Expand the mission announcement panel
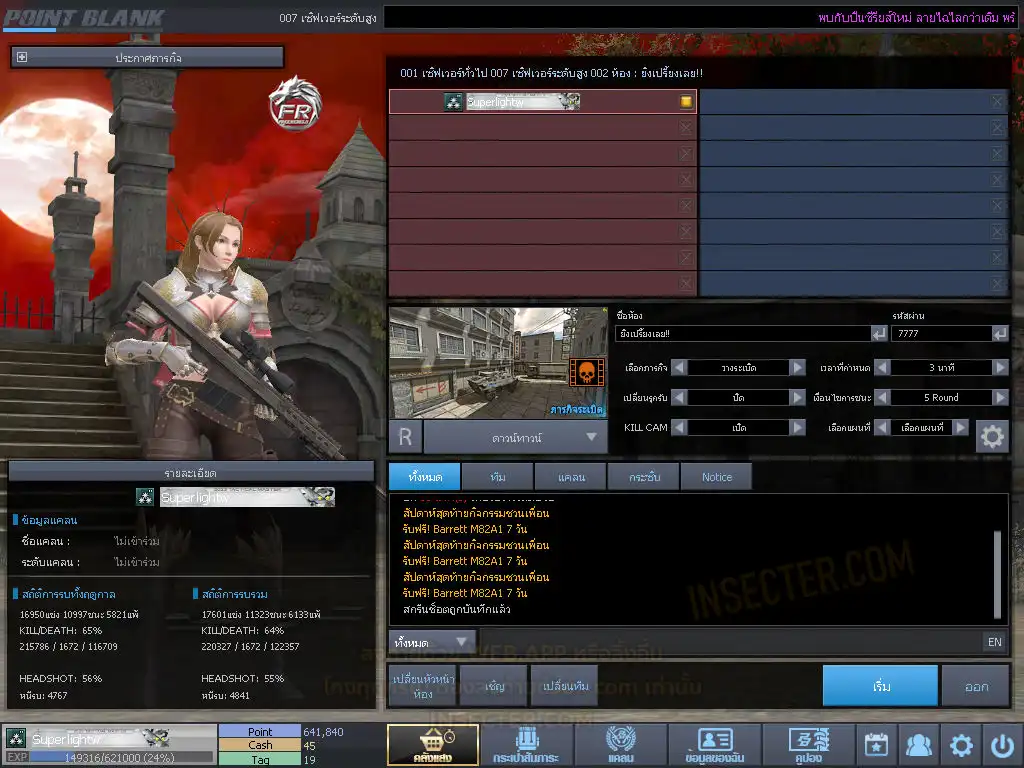 coord(22,58)
